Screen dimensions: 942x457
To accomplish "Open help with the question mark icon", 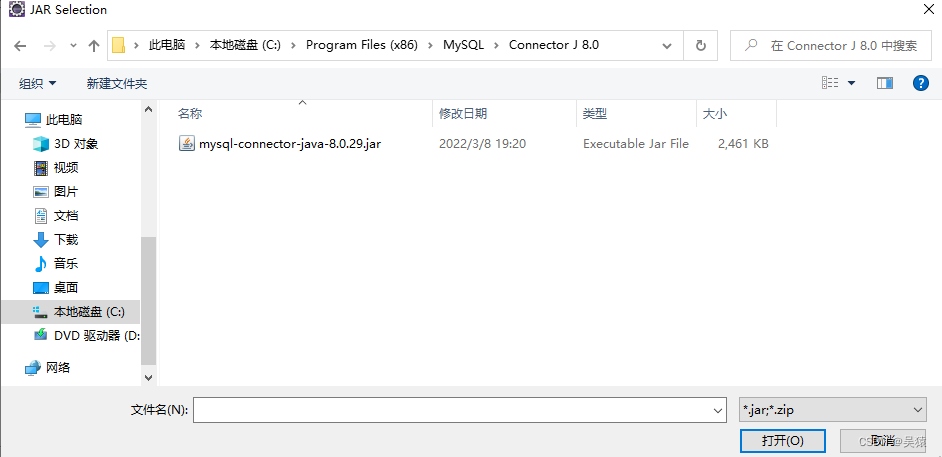I will point(921,83).
